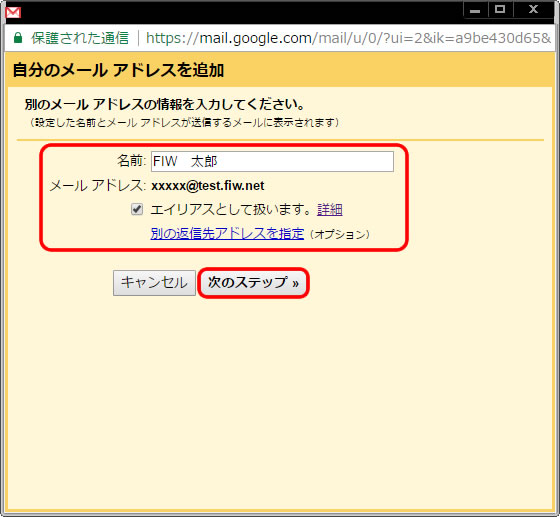Proceed with the 次のステップ button
Screen dimensions: 560x517
pyautogui.click(x=253, y=283)
